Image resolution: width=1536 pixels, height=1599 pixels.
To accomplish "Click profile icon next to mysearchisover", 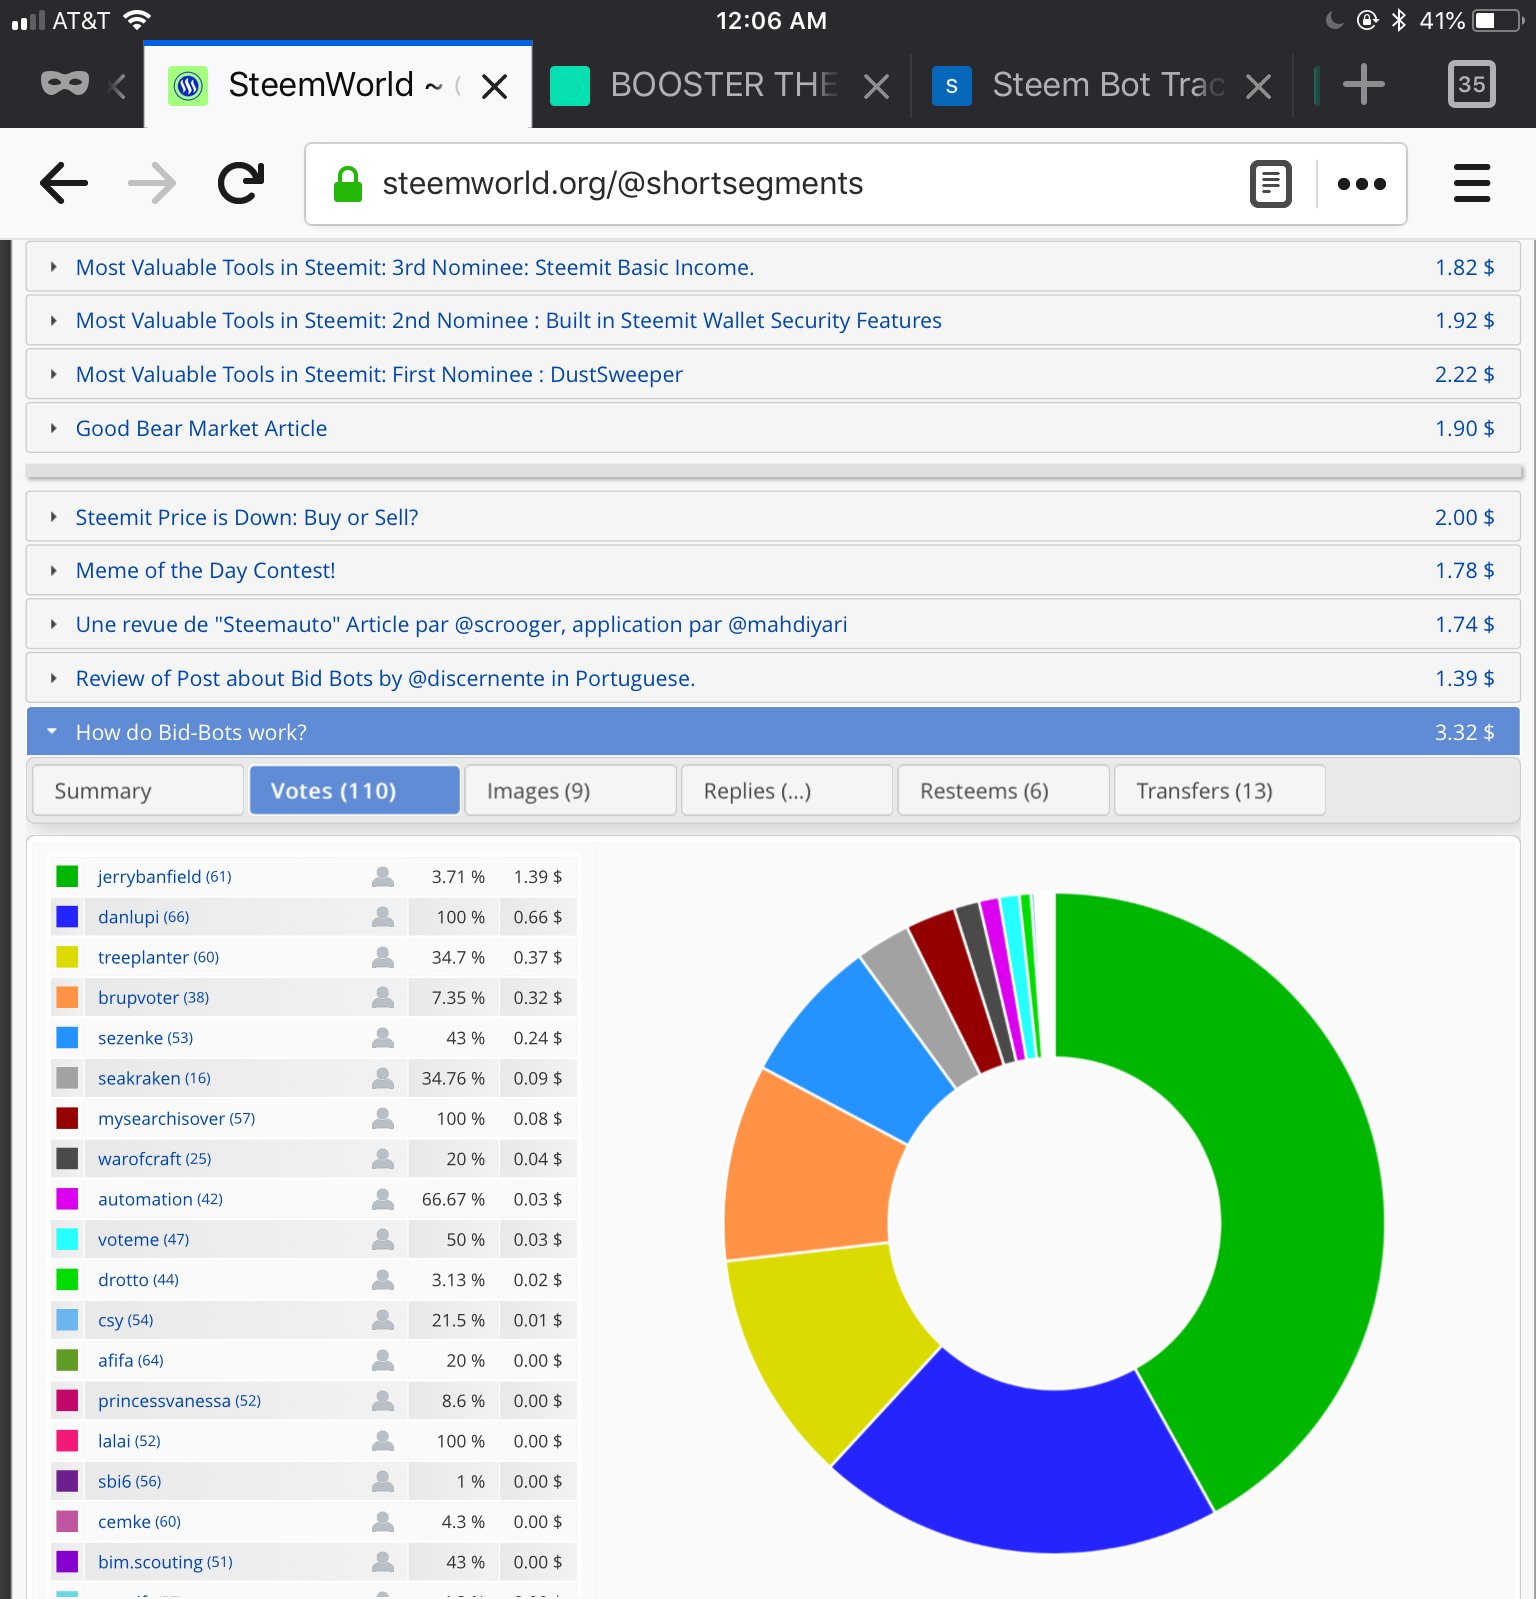I will (x=382, y=1118).
